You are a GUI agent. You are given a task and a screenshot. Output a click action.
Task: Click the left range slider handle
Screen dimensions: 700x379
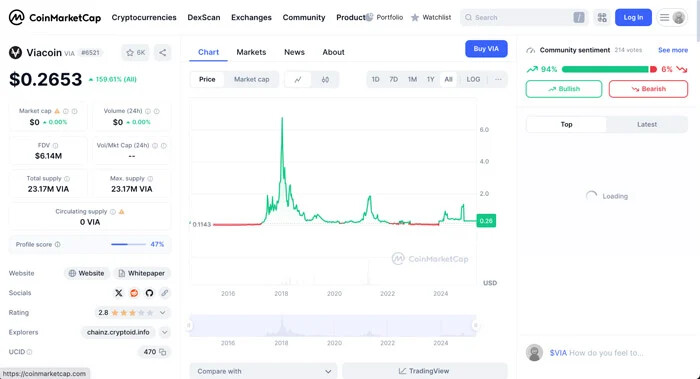[x=189, y=325]
